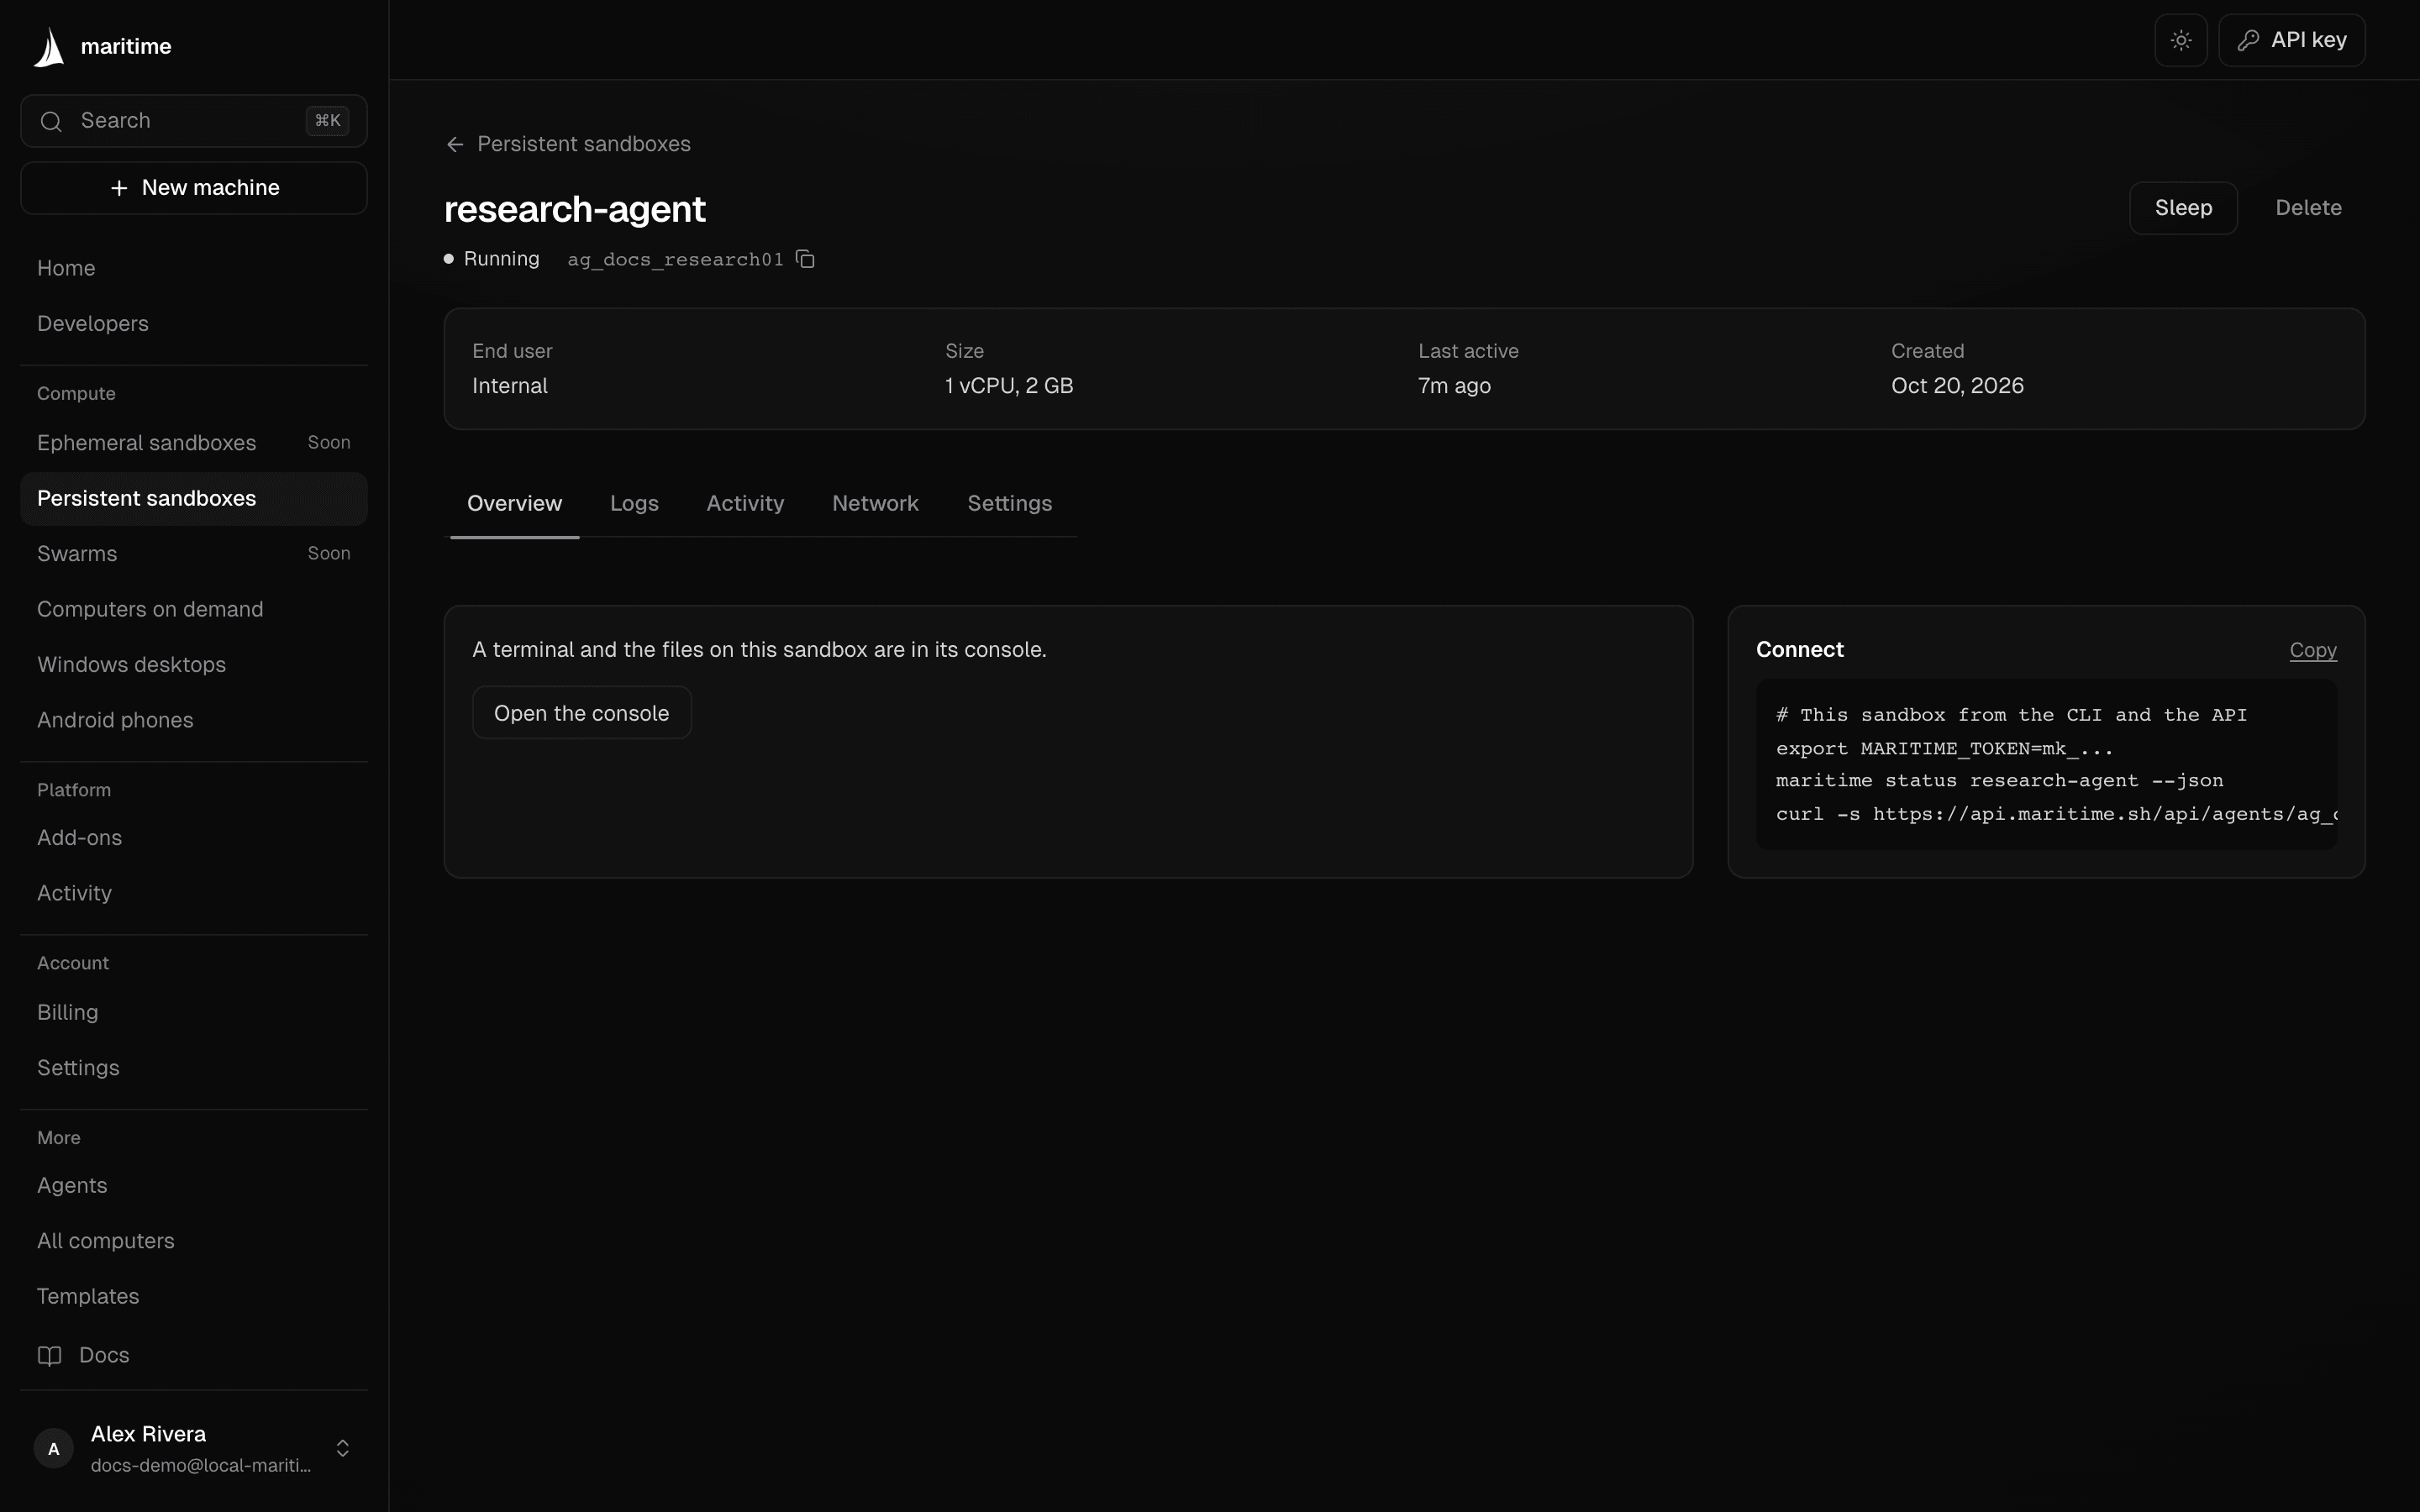Image resolution: width=2420 pixels, height=1512 pixels.
Task: Open All computers
Action: 194,1241
